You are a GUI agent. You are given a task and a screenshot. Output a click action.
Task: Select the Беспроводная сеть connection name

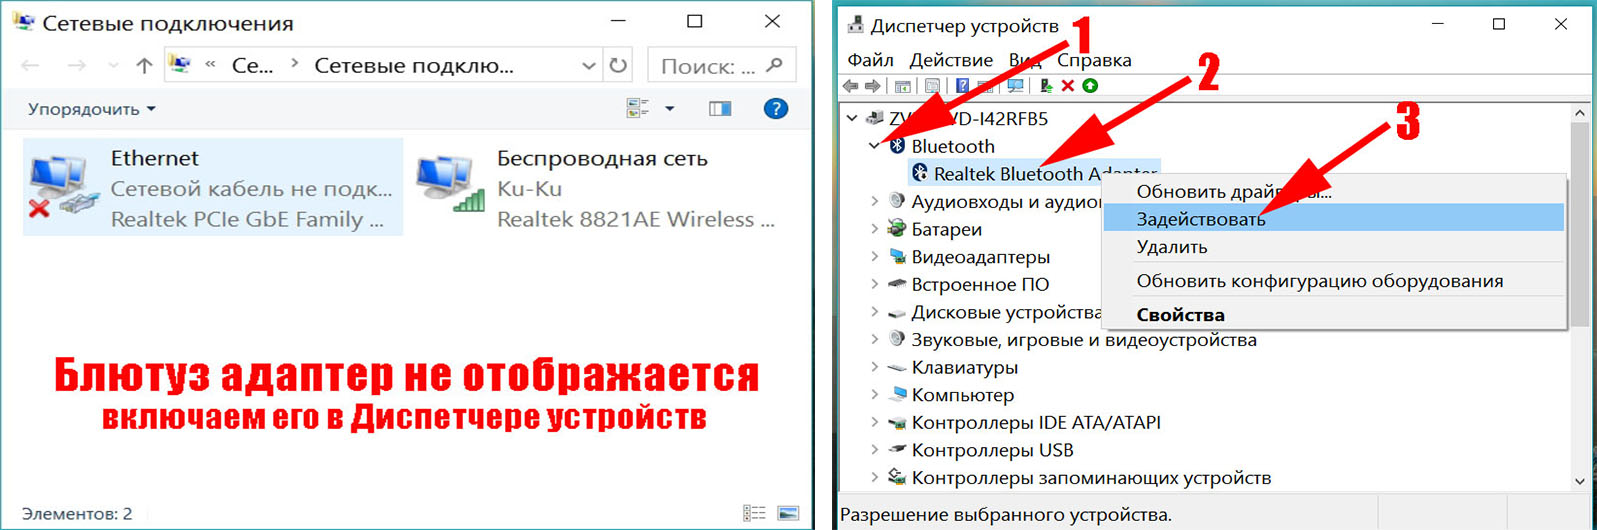point(602,158)
